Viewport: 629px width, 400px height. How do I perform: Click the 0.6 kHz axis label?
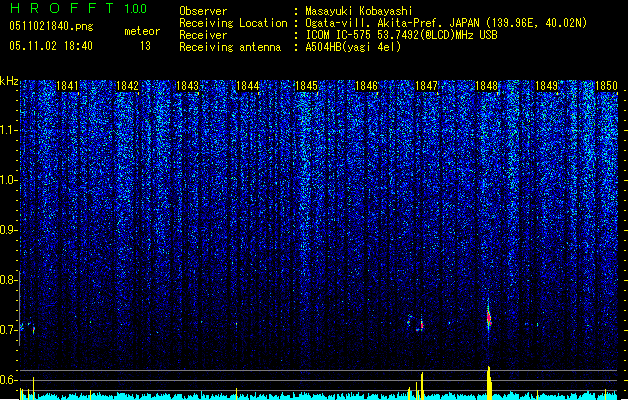pyautogui.click(x=8, y=380)
